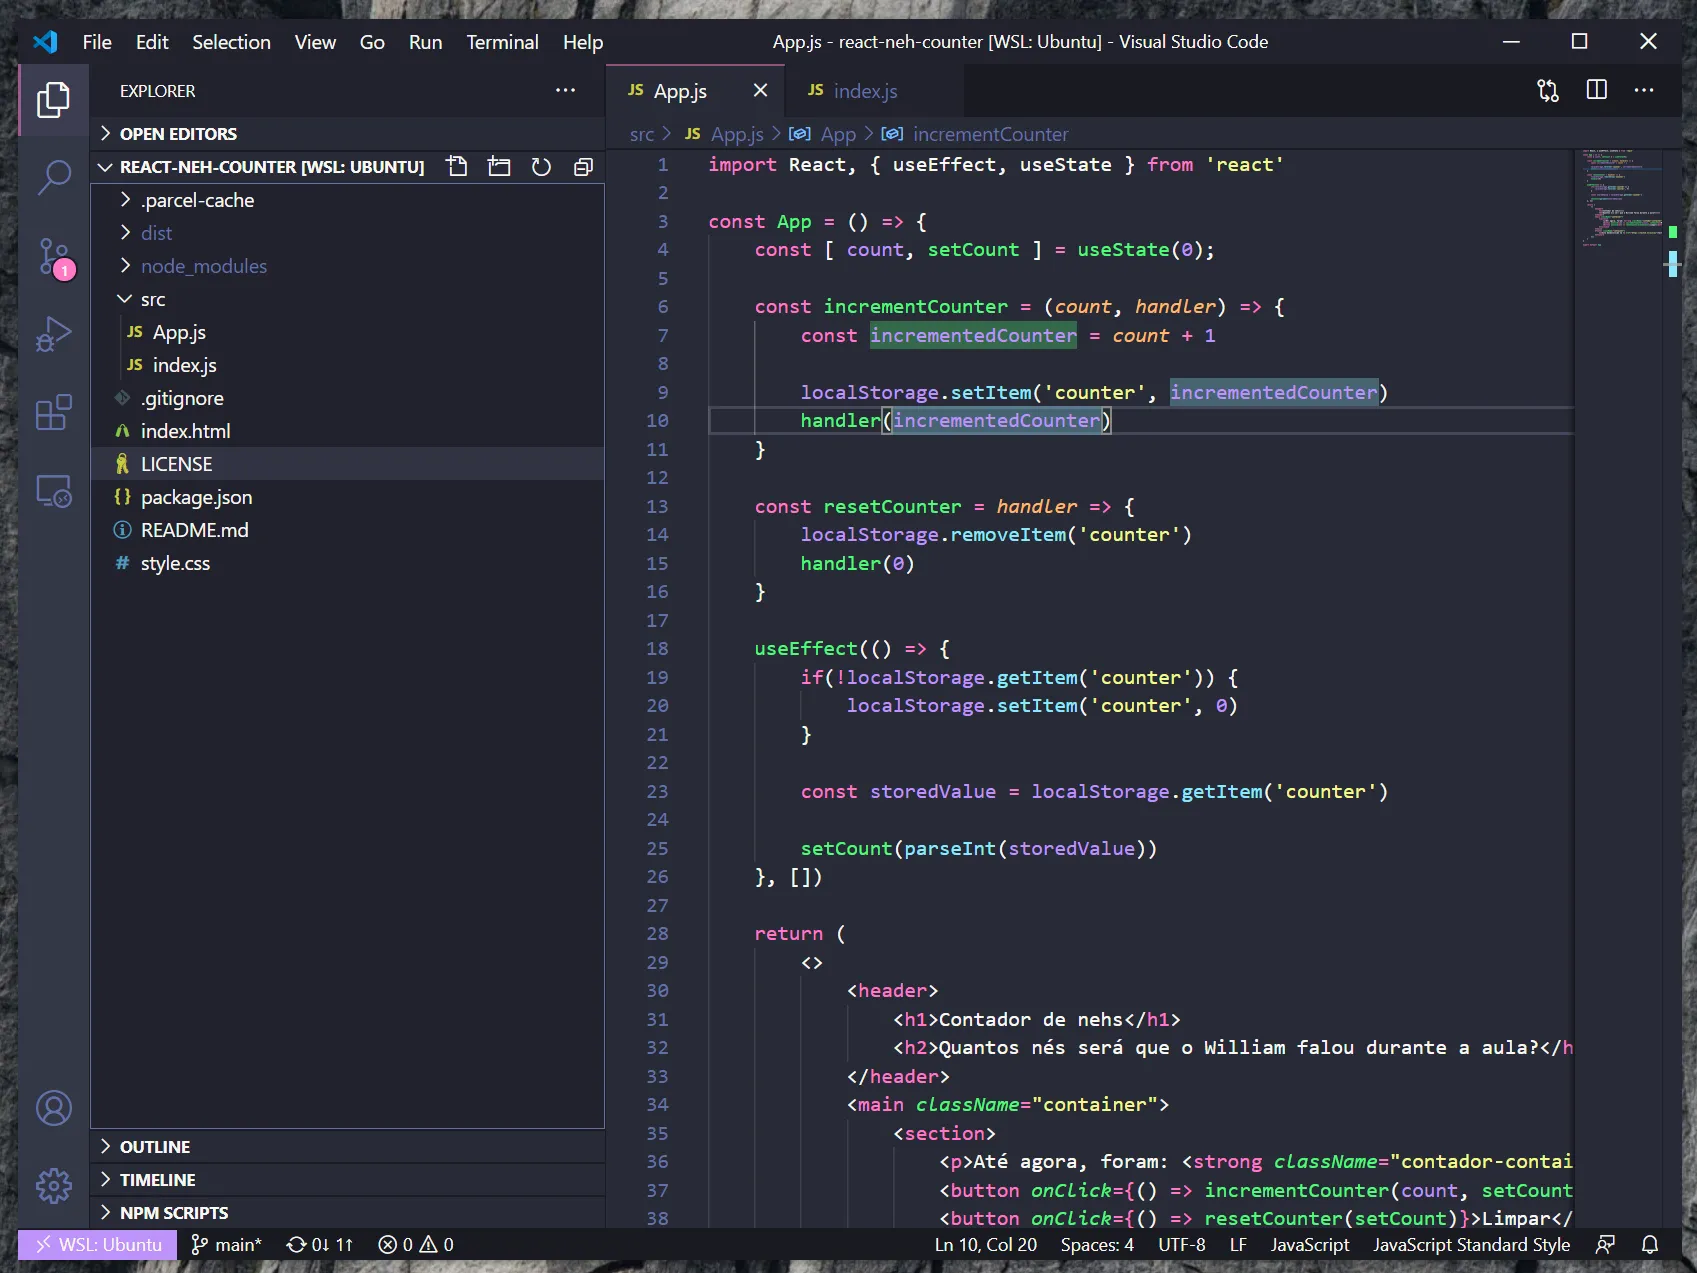Collapse all folders in the Explorer
Viewport: 1697px width, 1273px height.
coord(583,166)
